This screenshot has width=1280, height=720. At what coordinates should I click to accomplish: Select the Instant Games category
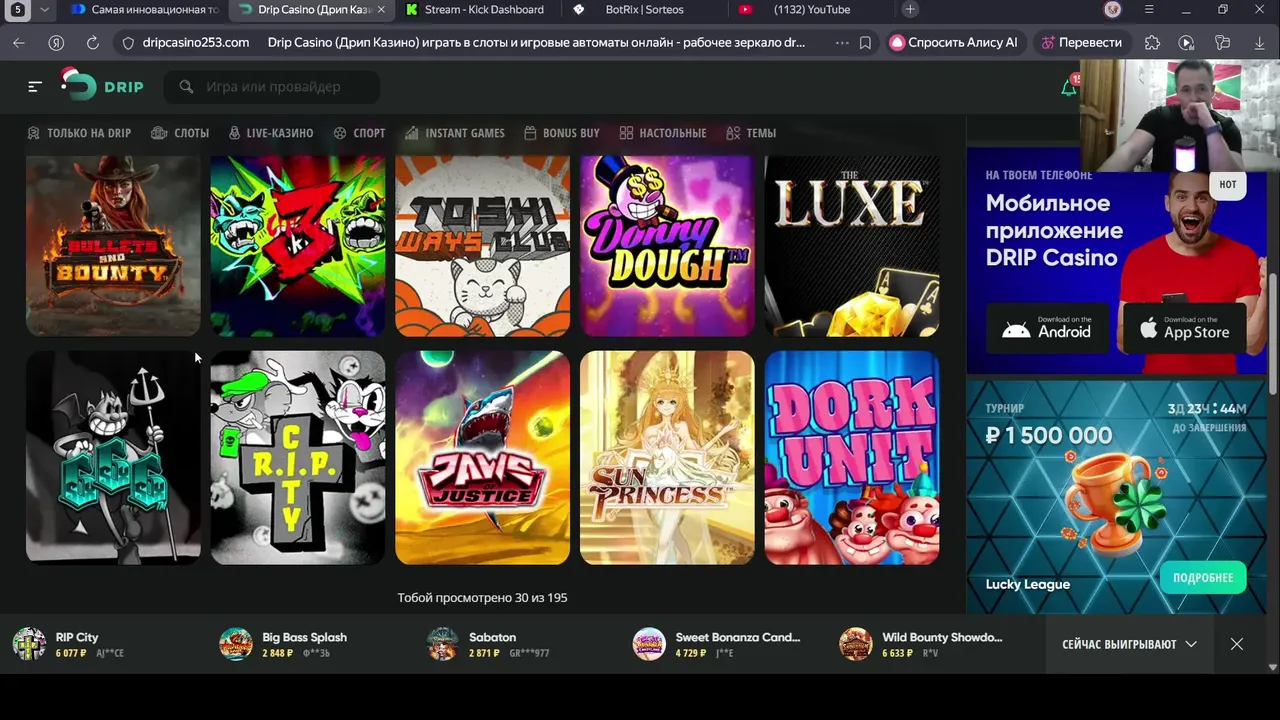point(454,133)
